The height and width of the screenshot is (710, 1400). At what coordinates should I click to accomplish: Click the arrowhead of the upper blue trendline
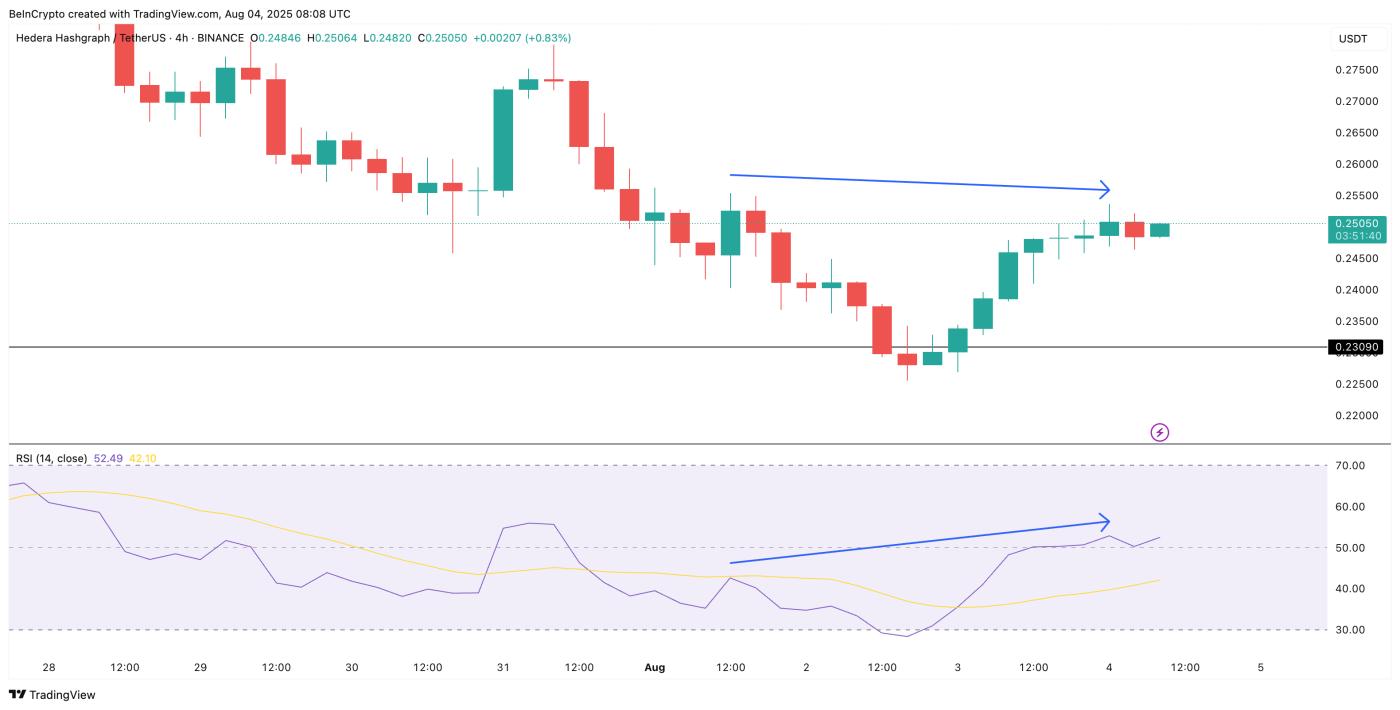(1104, 189)
